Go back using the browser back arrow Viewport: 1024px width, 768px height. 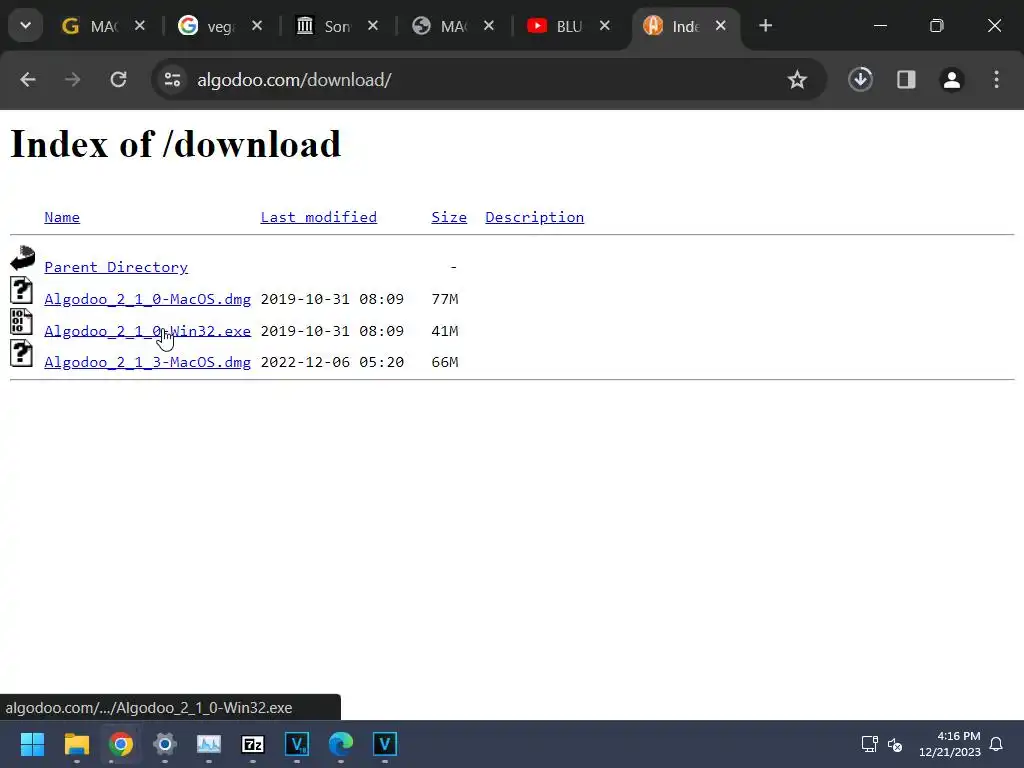(27, 80)
